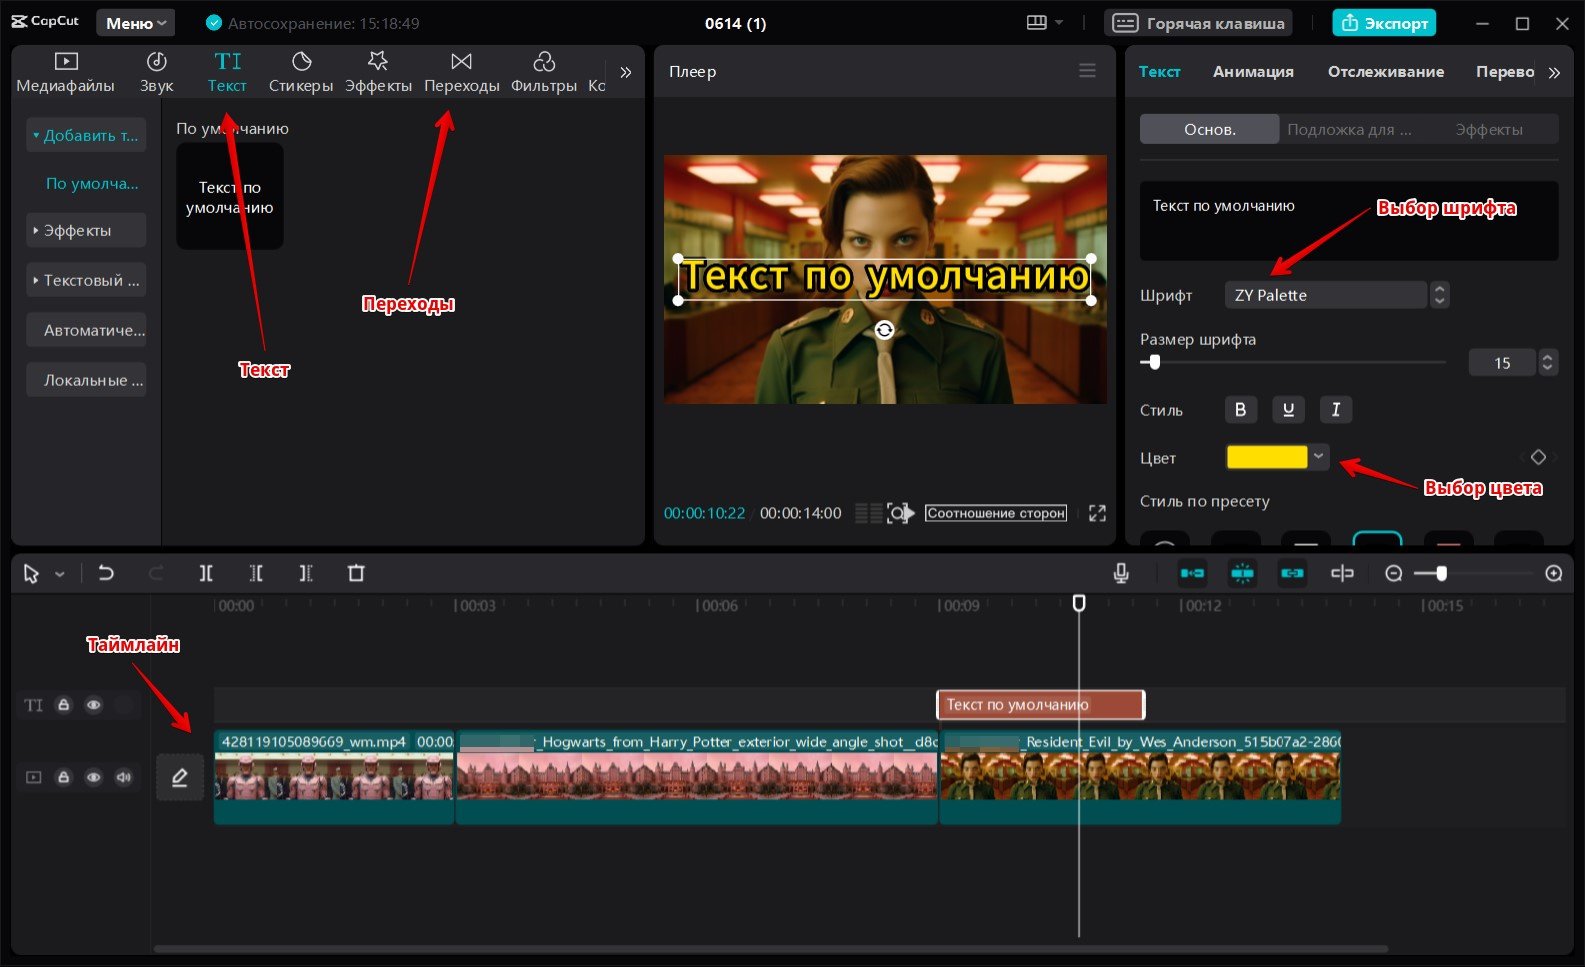Toggle Italic text style
The height and width of the screenshot is (967, 1585).
pyautogui.click(x=1336, y=409)
